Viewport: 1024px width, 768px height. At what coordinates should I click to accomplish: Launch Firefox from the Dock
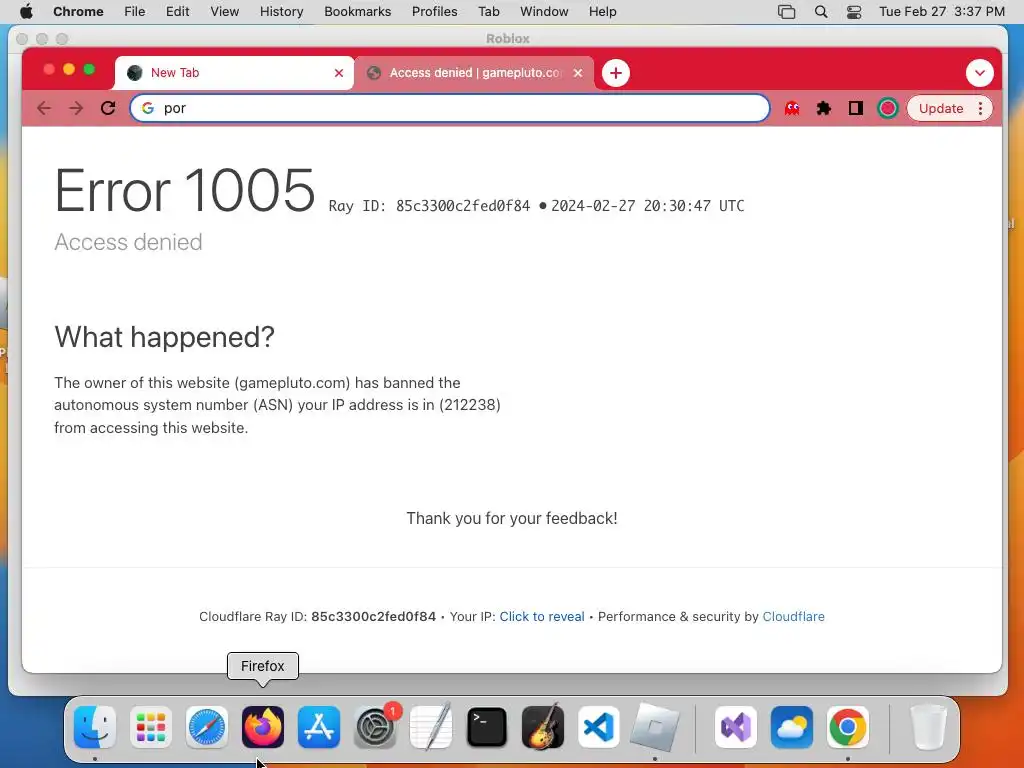pyautogui.click(x=263, y=727)
